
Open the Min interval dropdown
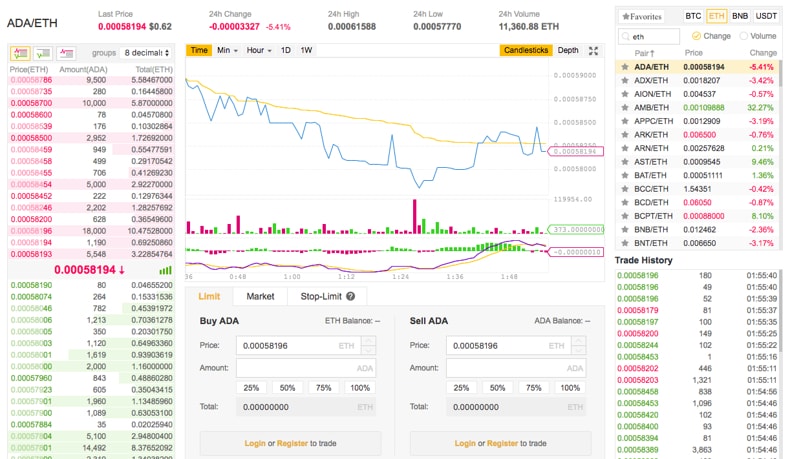coord(227,50)
